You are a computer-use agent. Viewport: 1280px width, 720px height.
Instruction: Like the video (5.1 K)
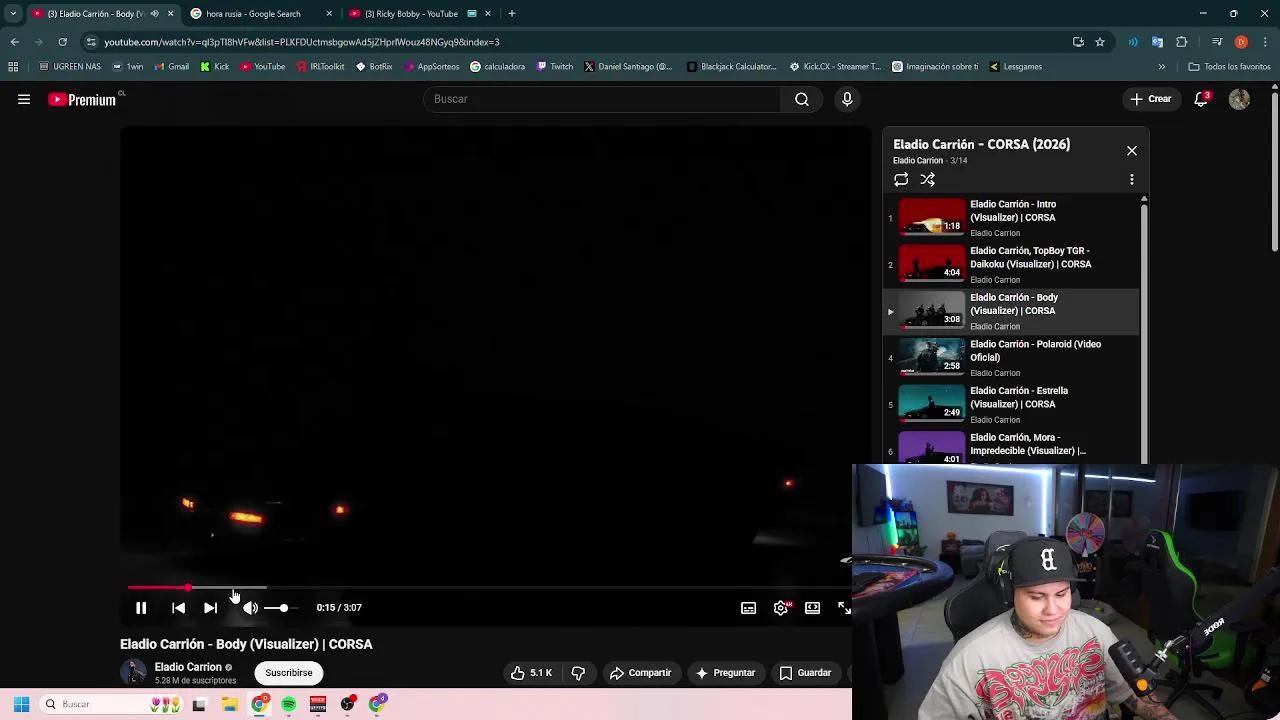(531, 673)
